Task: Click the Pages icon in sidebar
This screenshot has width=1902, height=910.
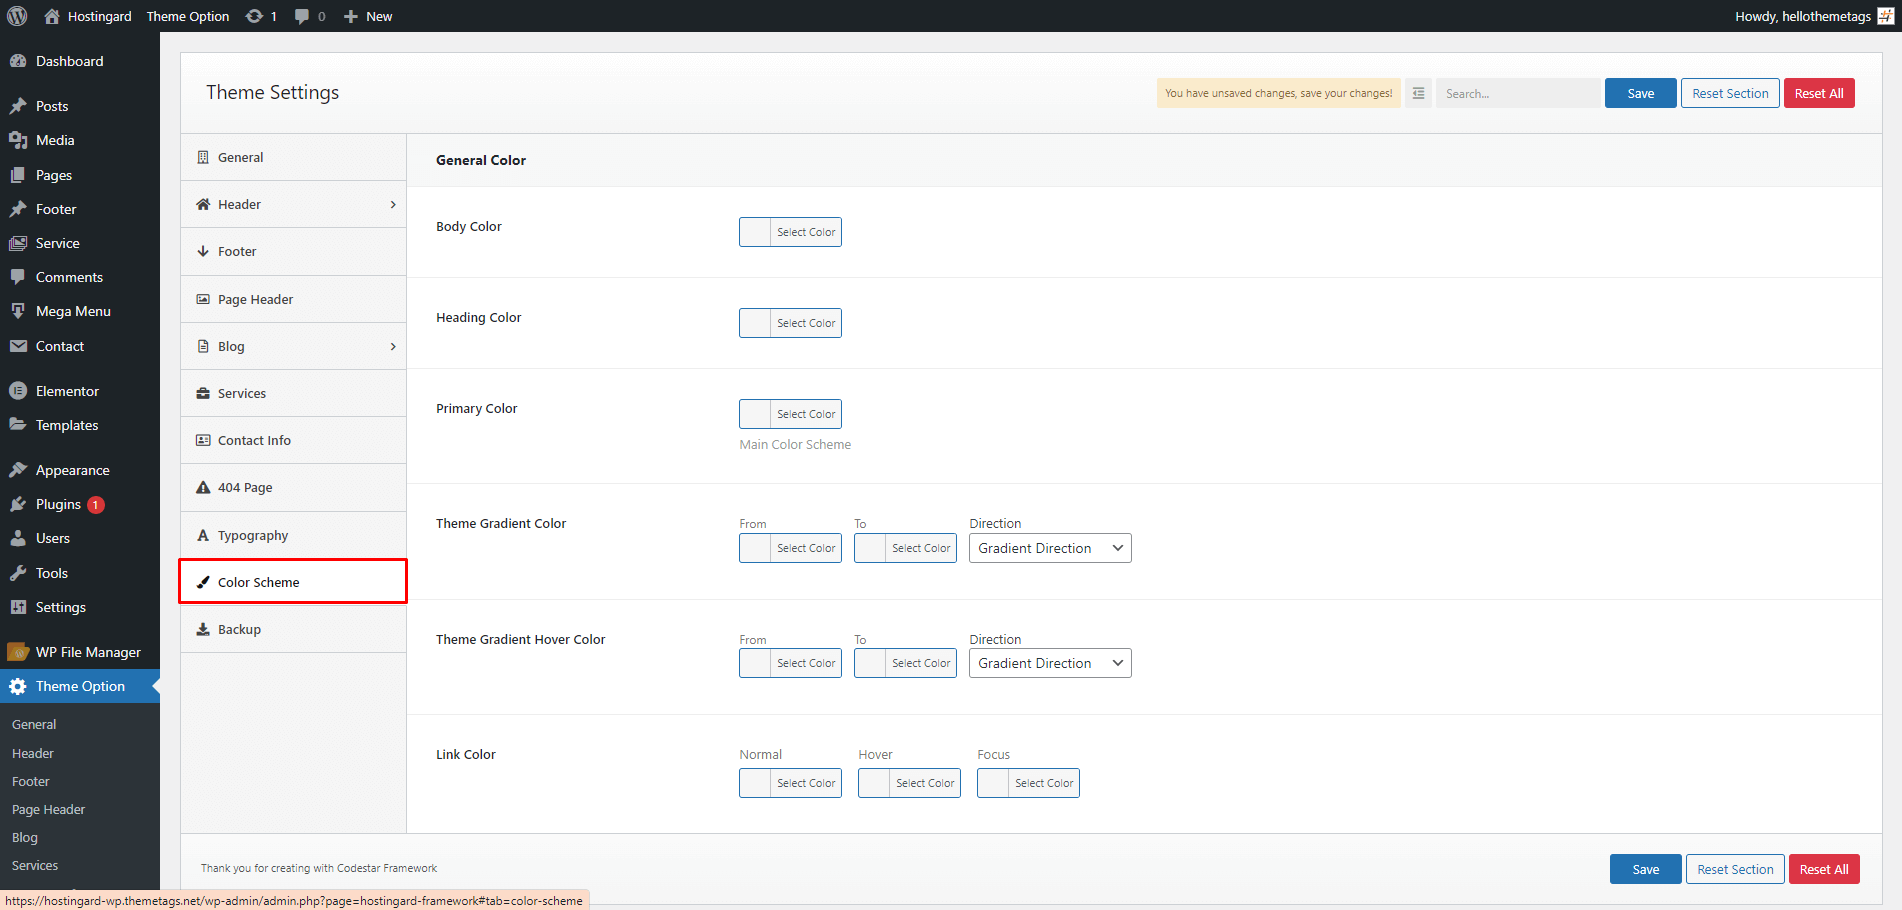Action: pyautogui.click(x=18, y=175)
